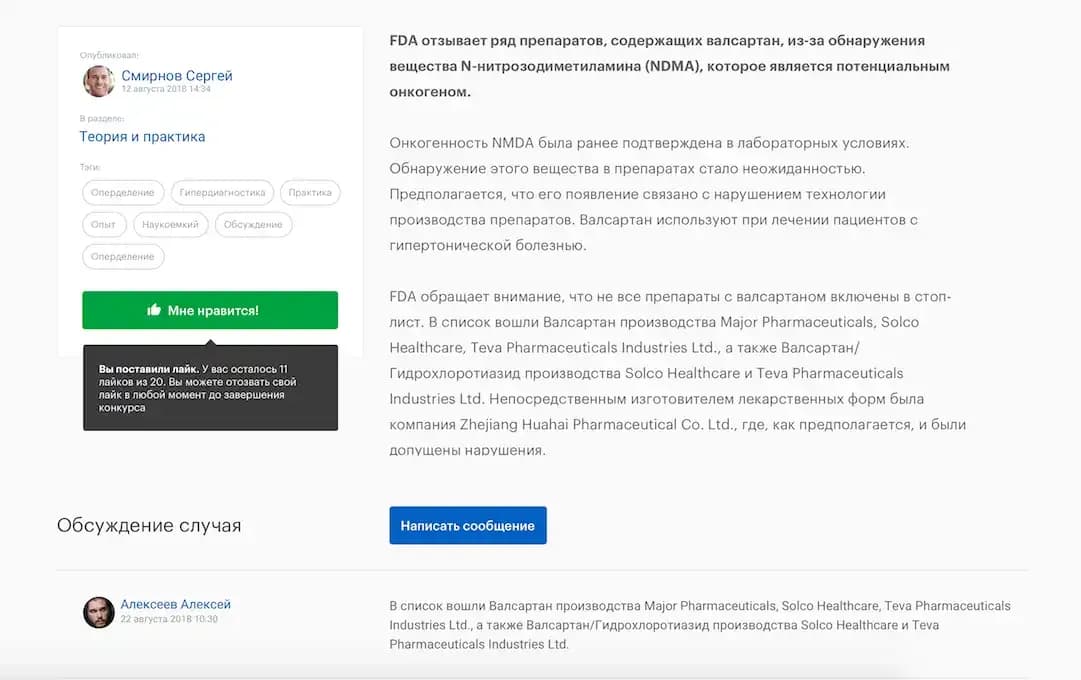Screen dimensions: 1081x680
Task: Click the bold headline starting FDA отзывает ряд препаратов
Action: point(669,66)
